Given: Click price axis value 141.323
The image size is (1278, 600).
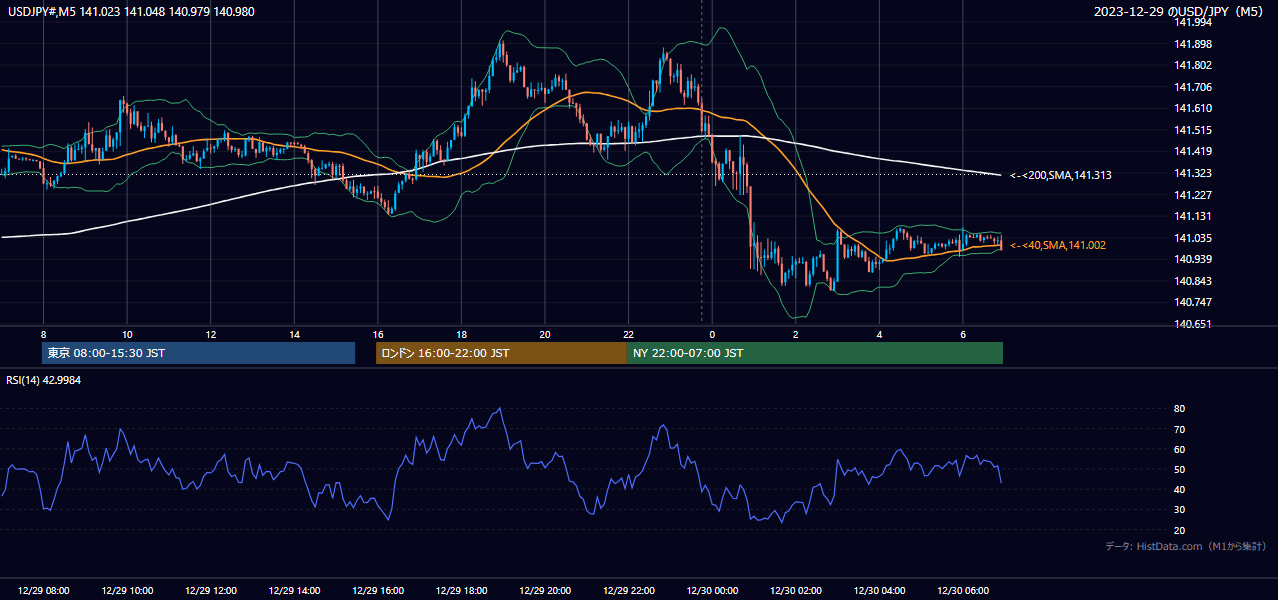Looking at the screenshot, I should pyautogui.click(x=1193, y=173).
